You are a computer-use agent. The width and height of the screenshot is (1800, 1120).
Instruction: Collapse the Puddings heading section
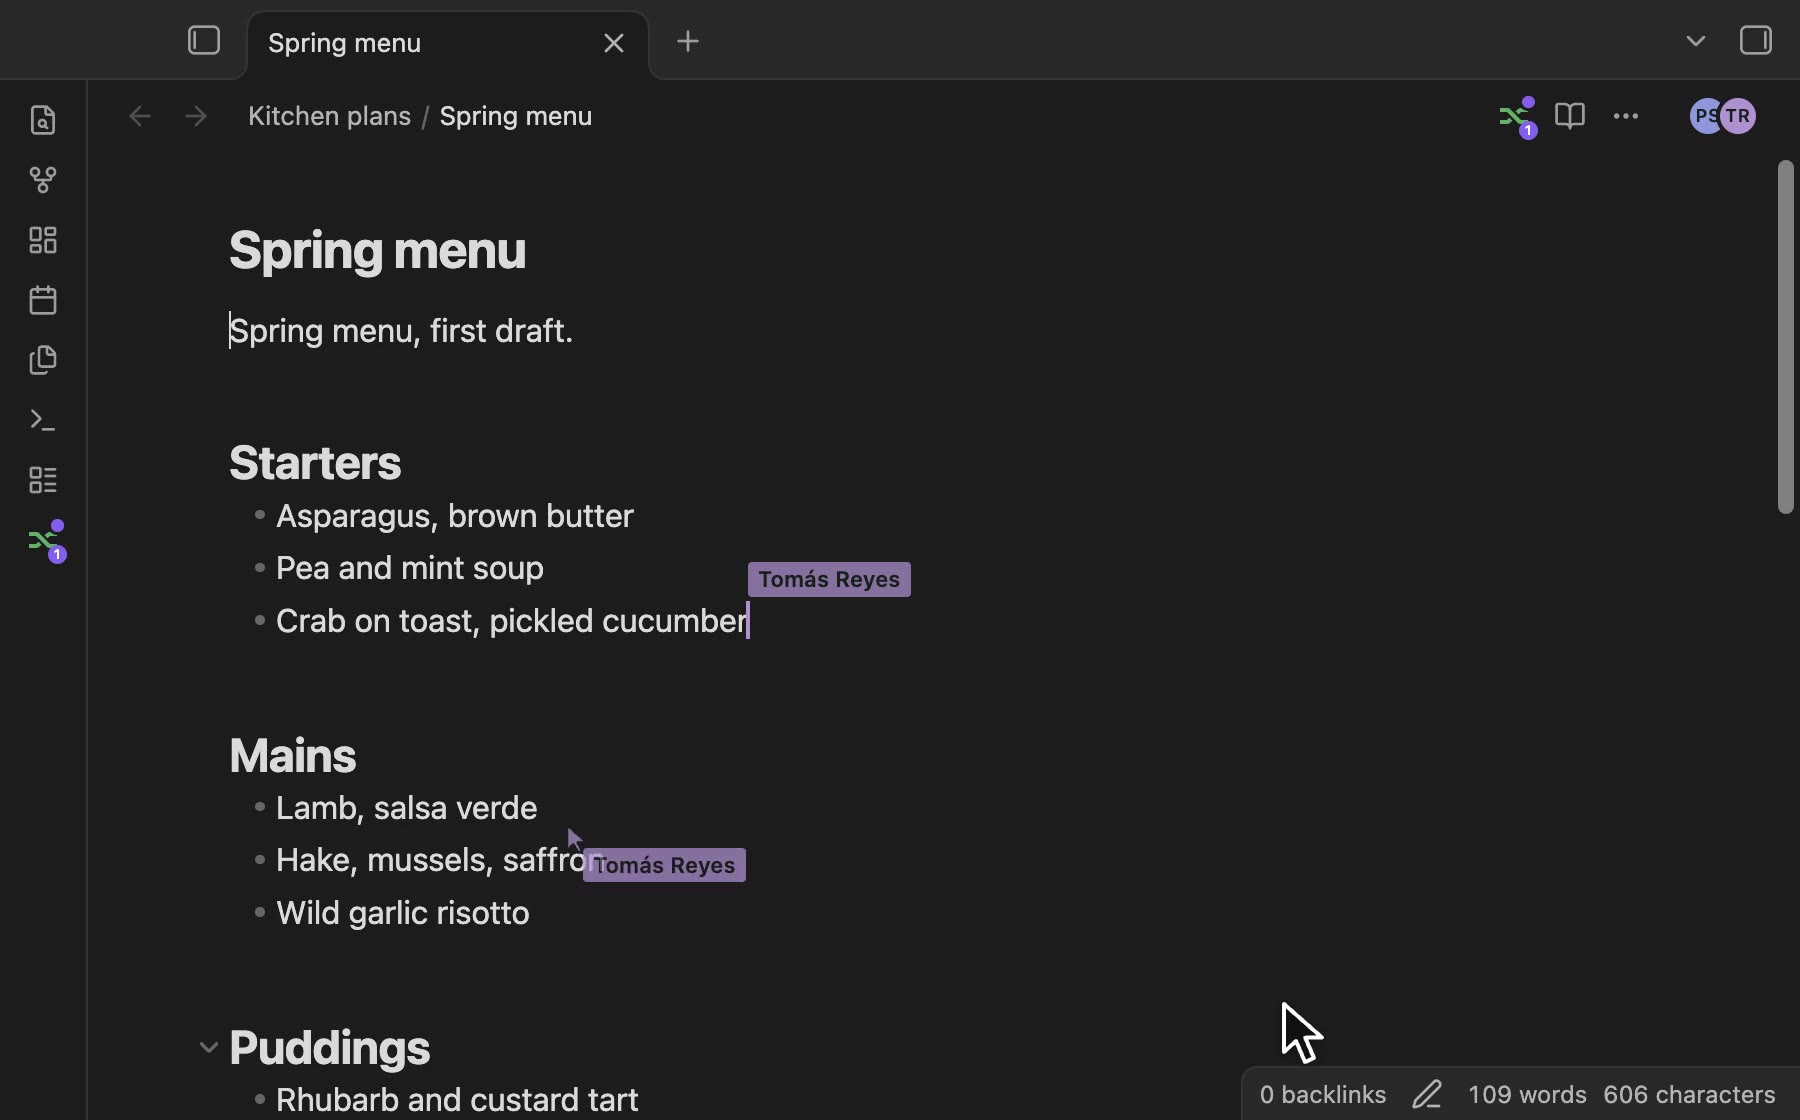point(208,1048)
